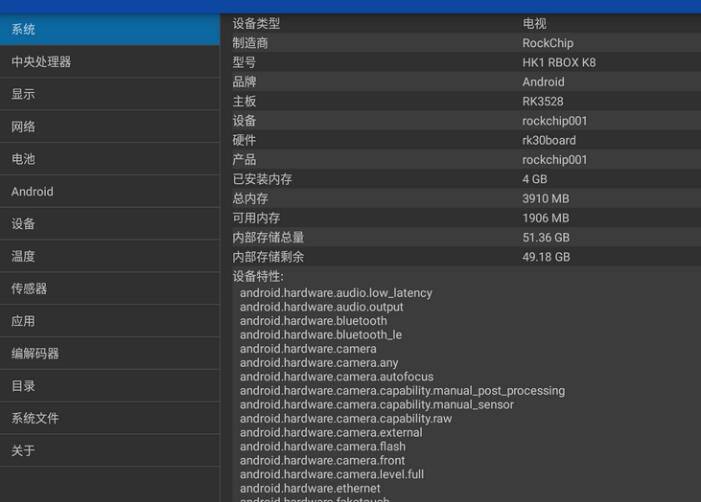Open the 温度 section
The width and height of the screenshot is (701, 502).
(110, 256)
